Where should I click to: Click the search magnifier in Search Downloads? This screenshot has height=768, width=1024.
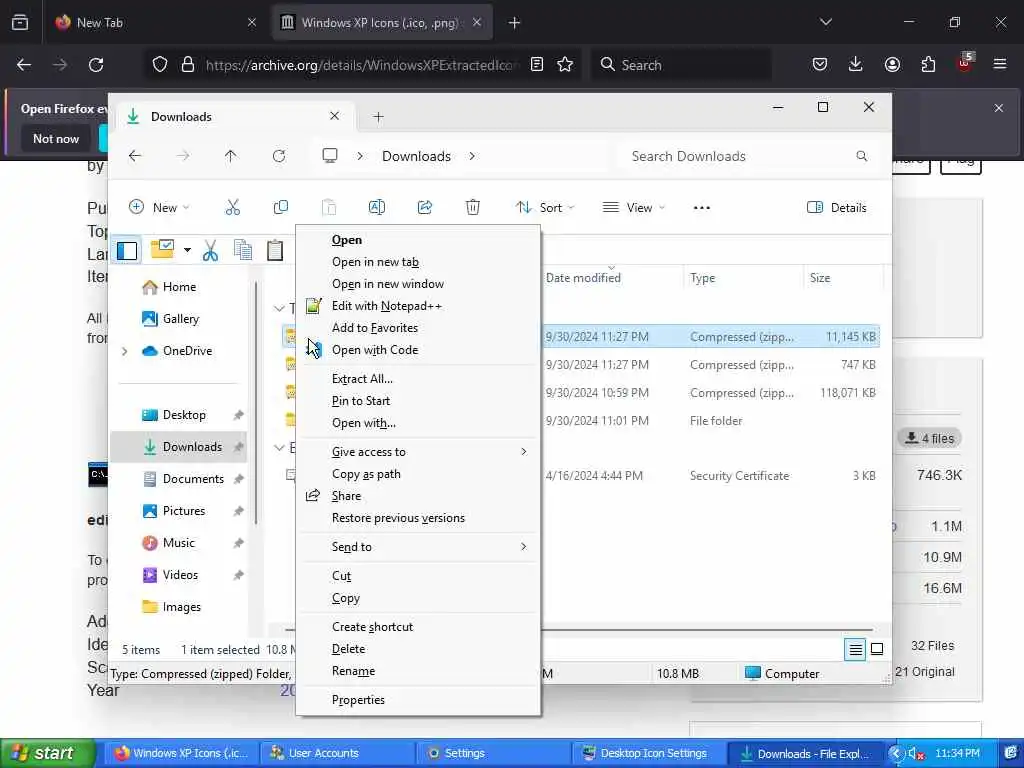861,156
